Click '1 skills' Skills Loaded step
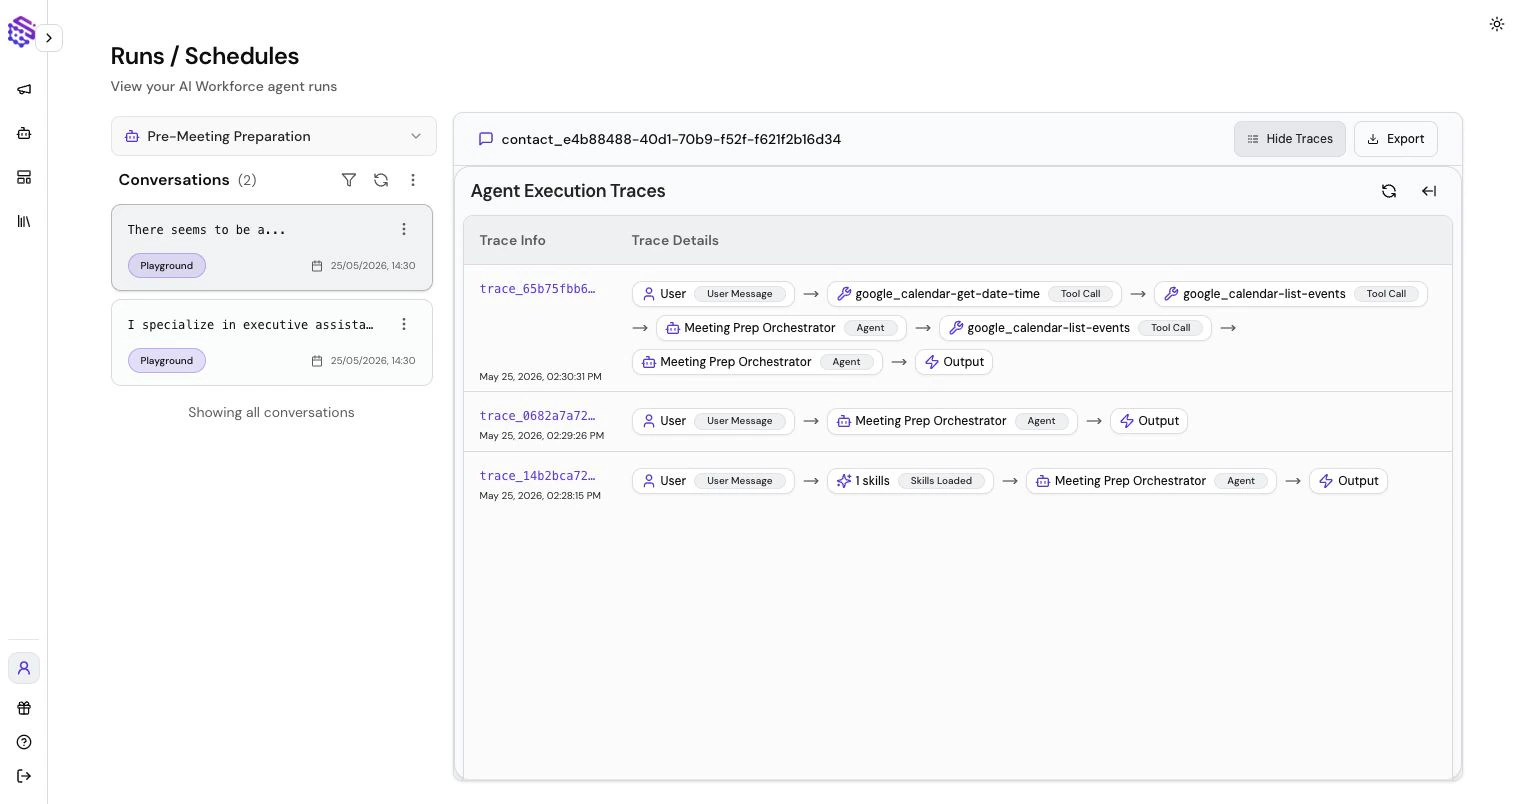This screenshot has width=1525, height=804. [x=910, y=481]
